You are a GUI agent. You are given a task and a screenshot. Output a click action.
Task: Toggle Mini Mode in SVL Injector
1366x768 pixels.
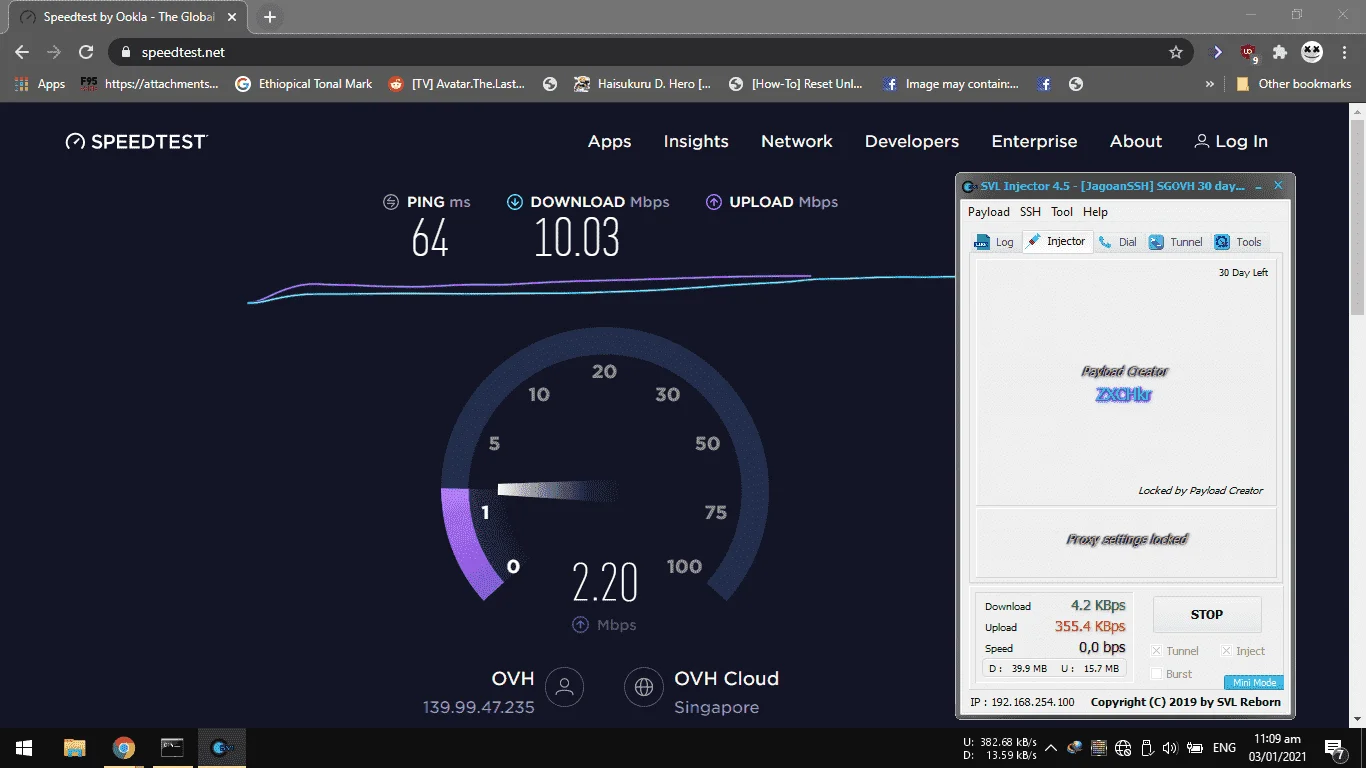(x=1254, y=682)
